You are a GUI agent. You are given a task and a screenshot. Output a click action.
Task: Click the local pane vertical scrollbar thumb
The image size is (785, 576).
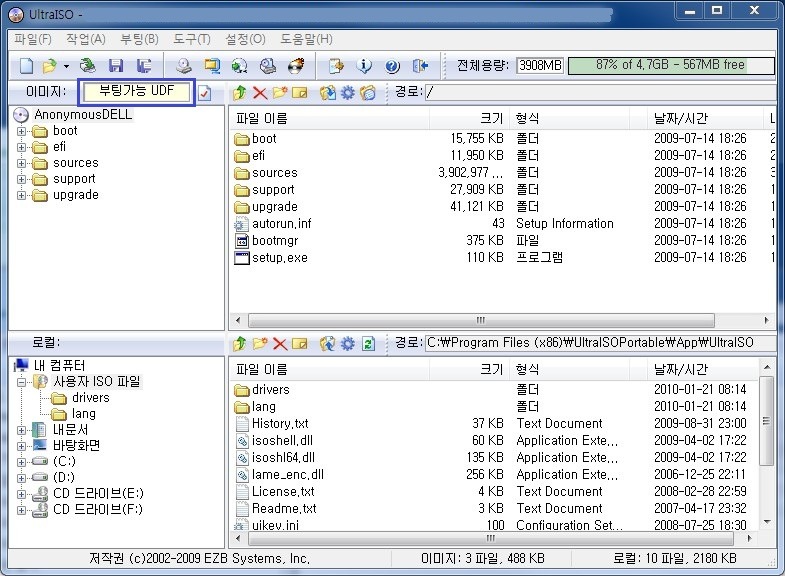click(766, 420)
